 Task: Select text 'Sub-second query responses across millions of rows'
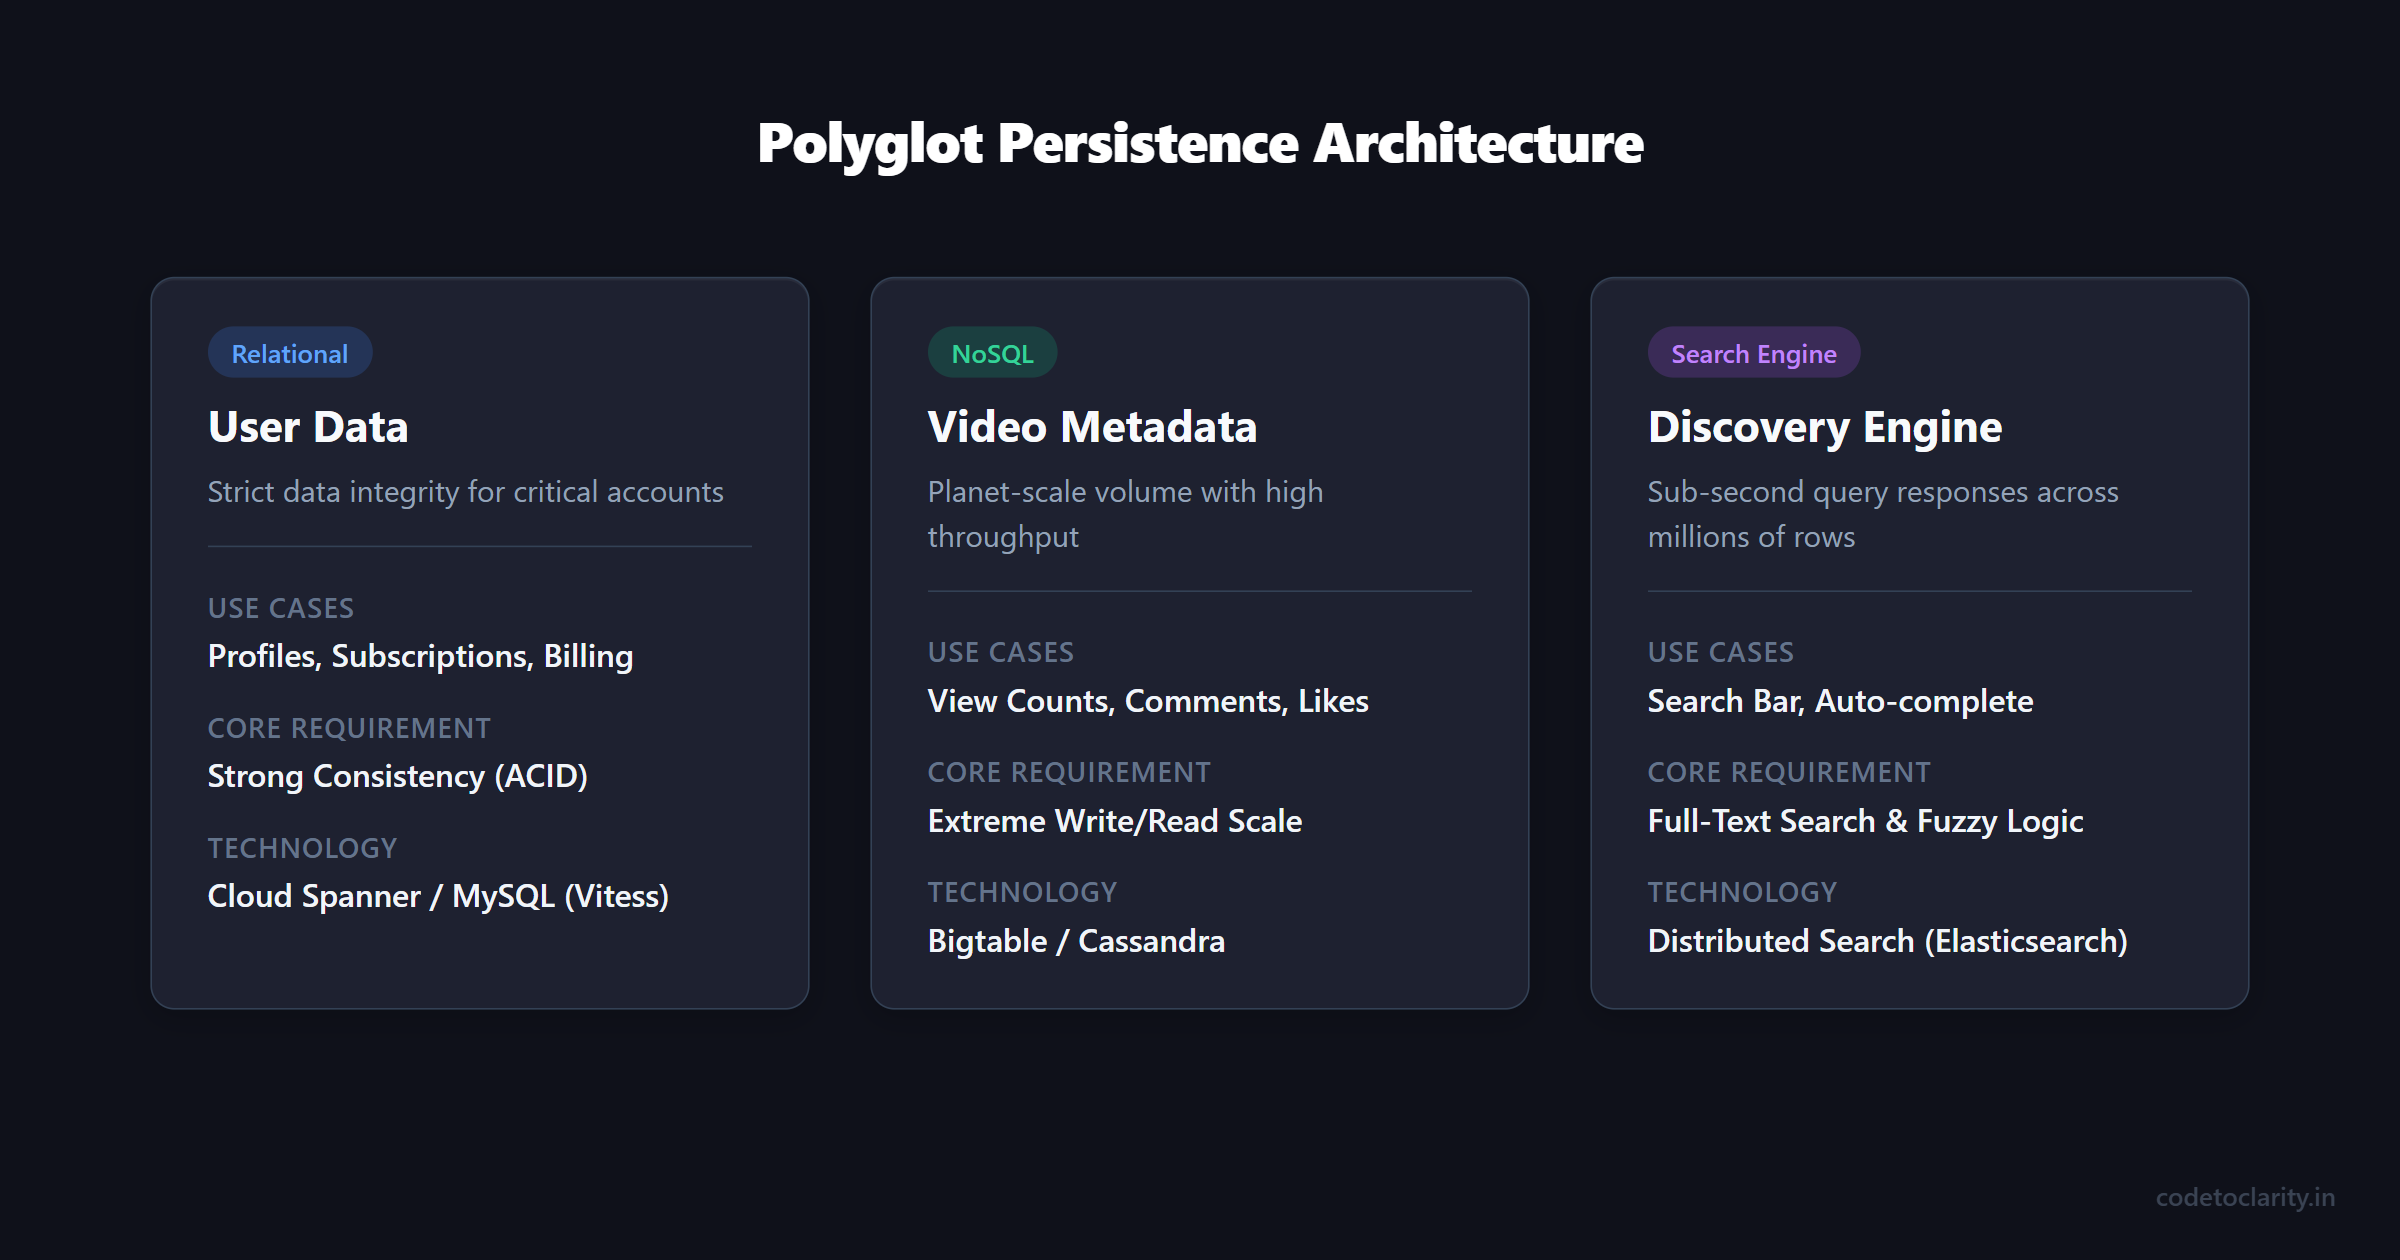1883,514
